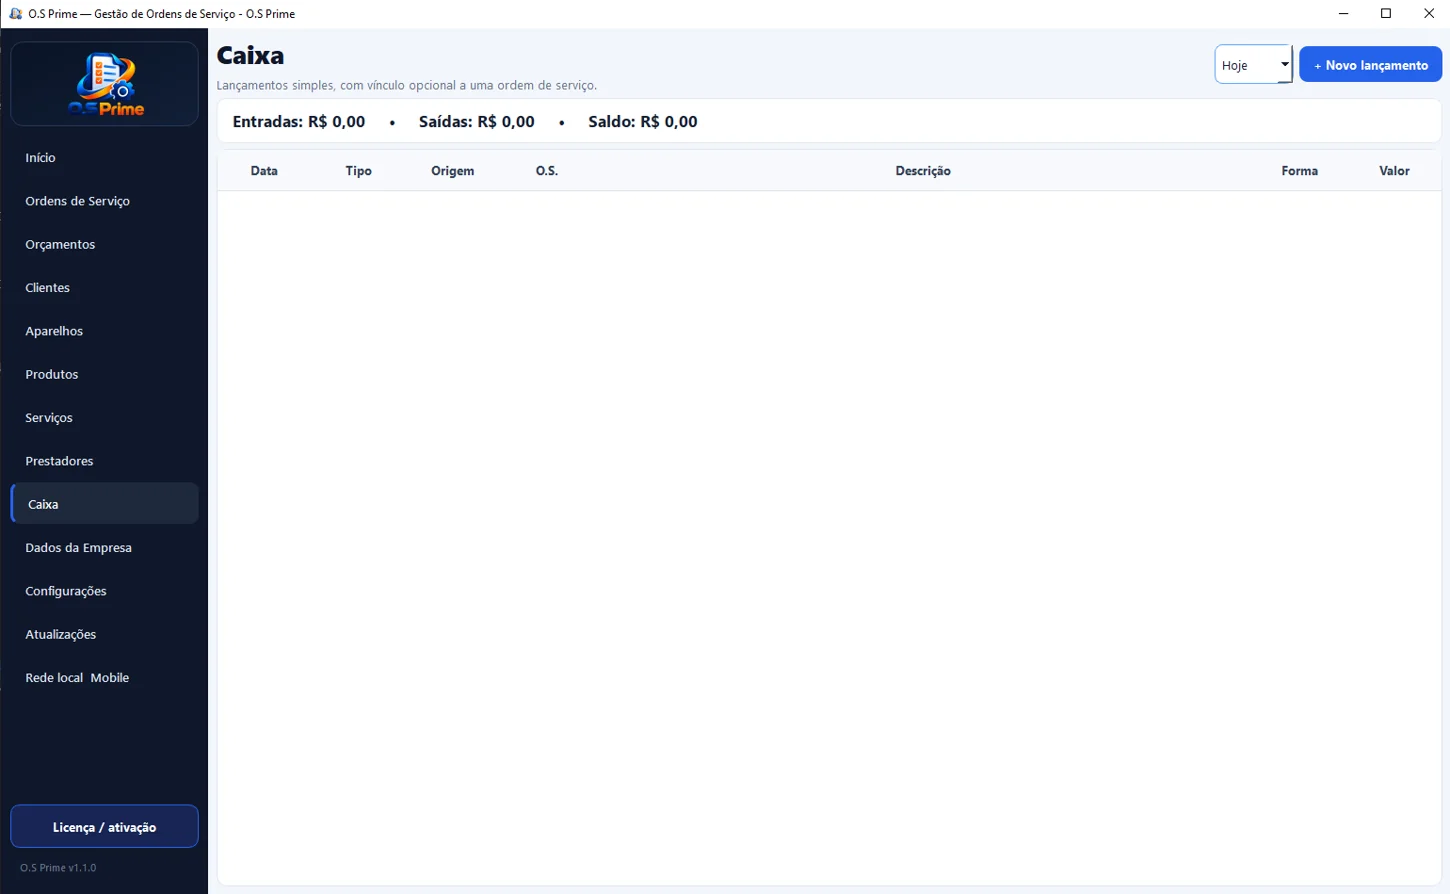Click the O.S Prime logo in sidebar
1450x894 pixels.
coord(105,84)
